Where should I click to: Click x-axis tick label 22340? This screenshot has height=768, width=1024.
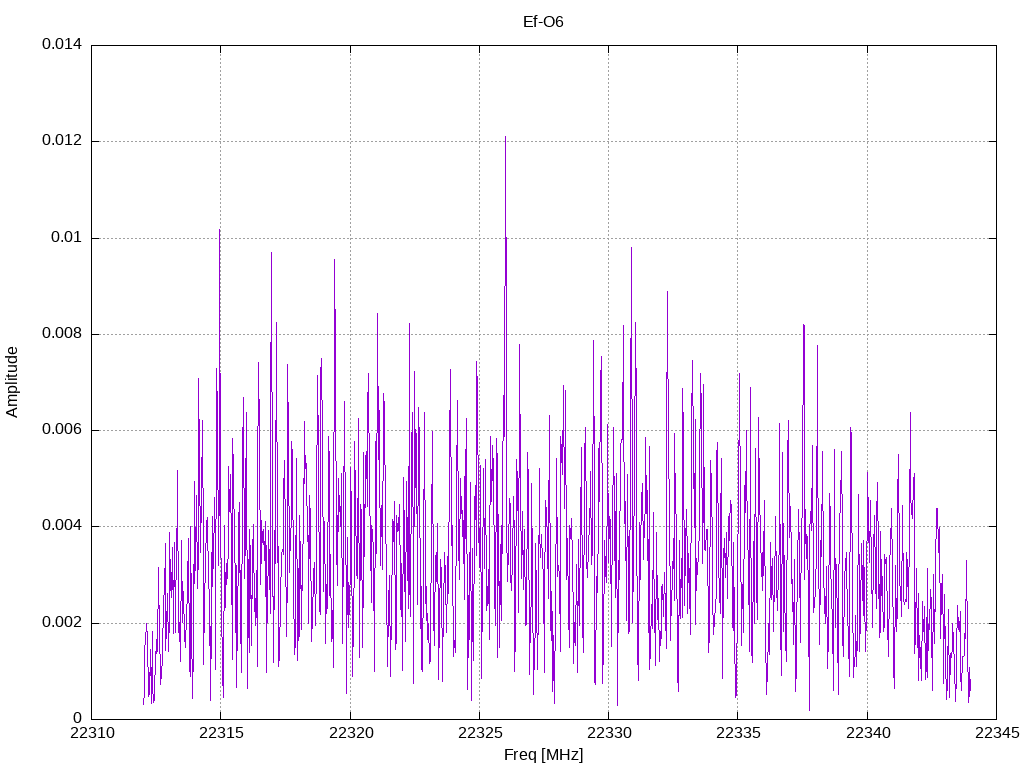click(868, 733)
